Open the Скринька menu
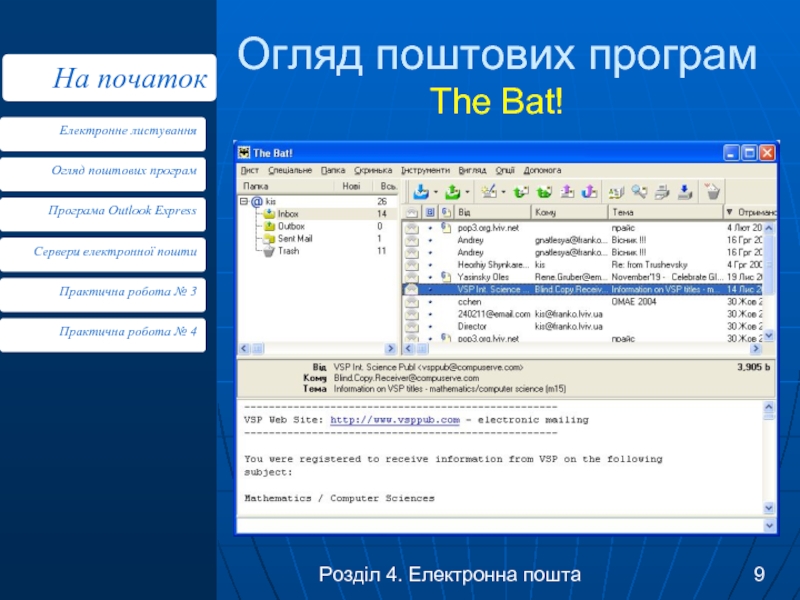Image resolution: width=800 pixels, height=600 pixels. [373, 170]
